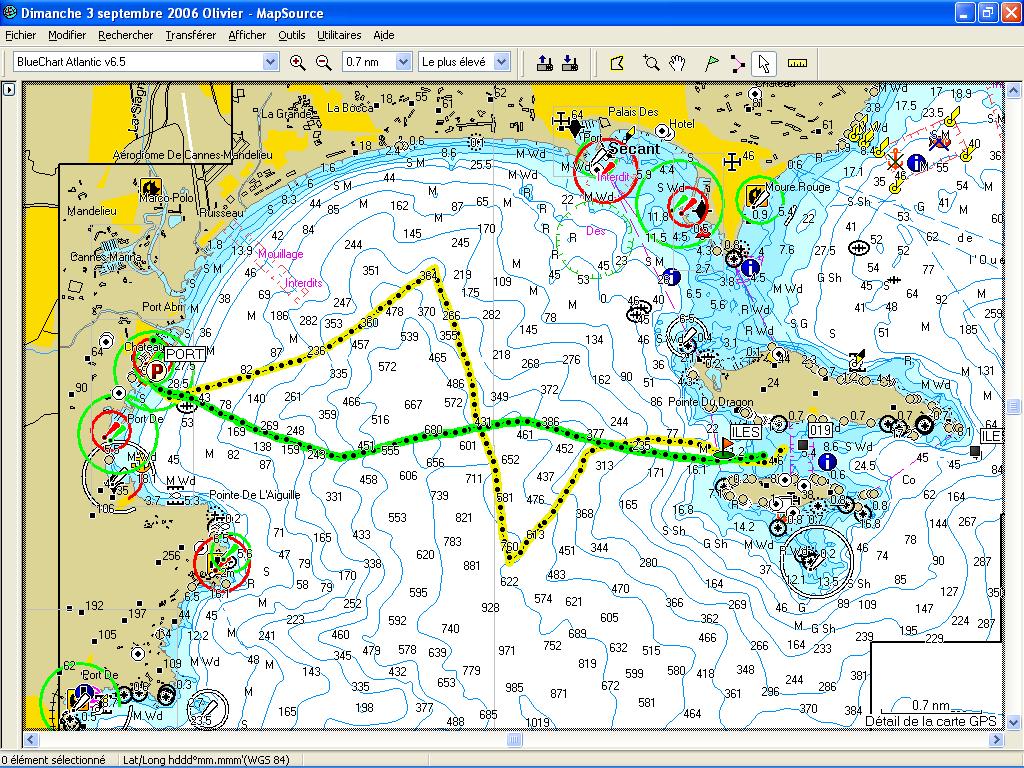Viewport: 1024px width, 768px height.
Task: Click the 0.7 nm map scale bar
Action: [x=931, y=707]
